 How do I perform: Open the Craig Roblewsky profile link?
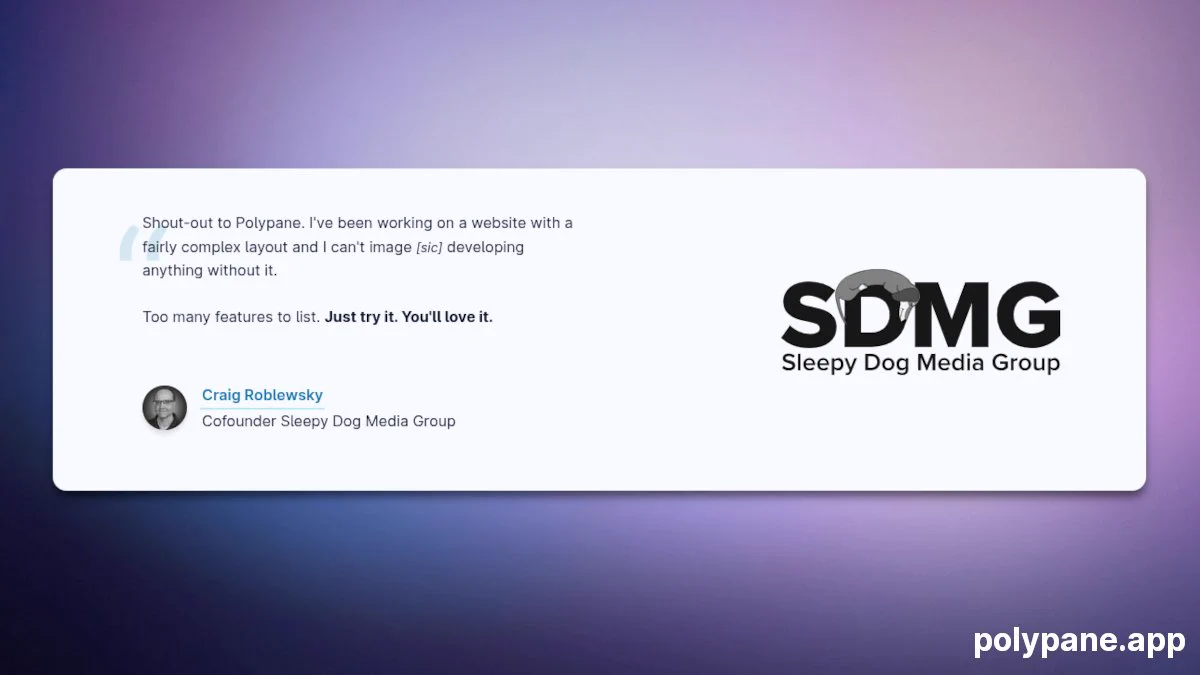(262, 396)
